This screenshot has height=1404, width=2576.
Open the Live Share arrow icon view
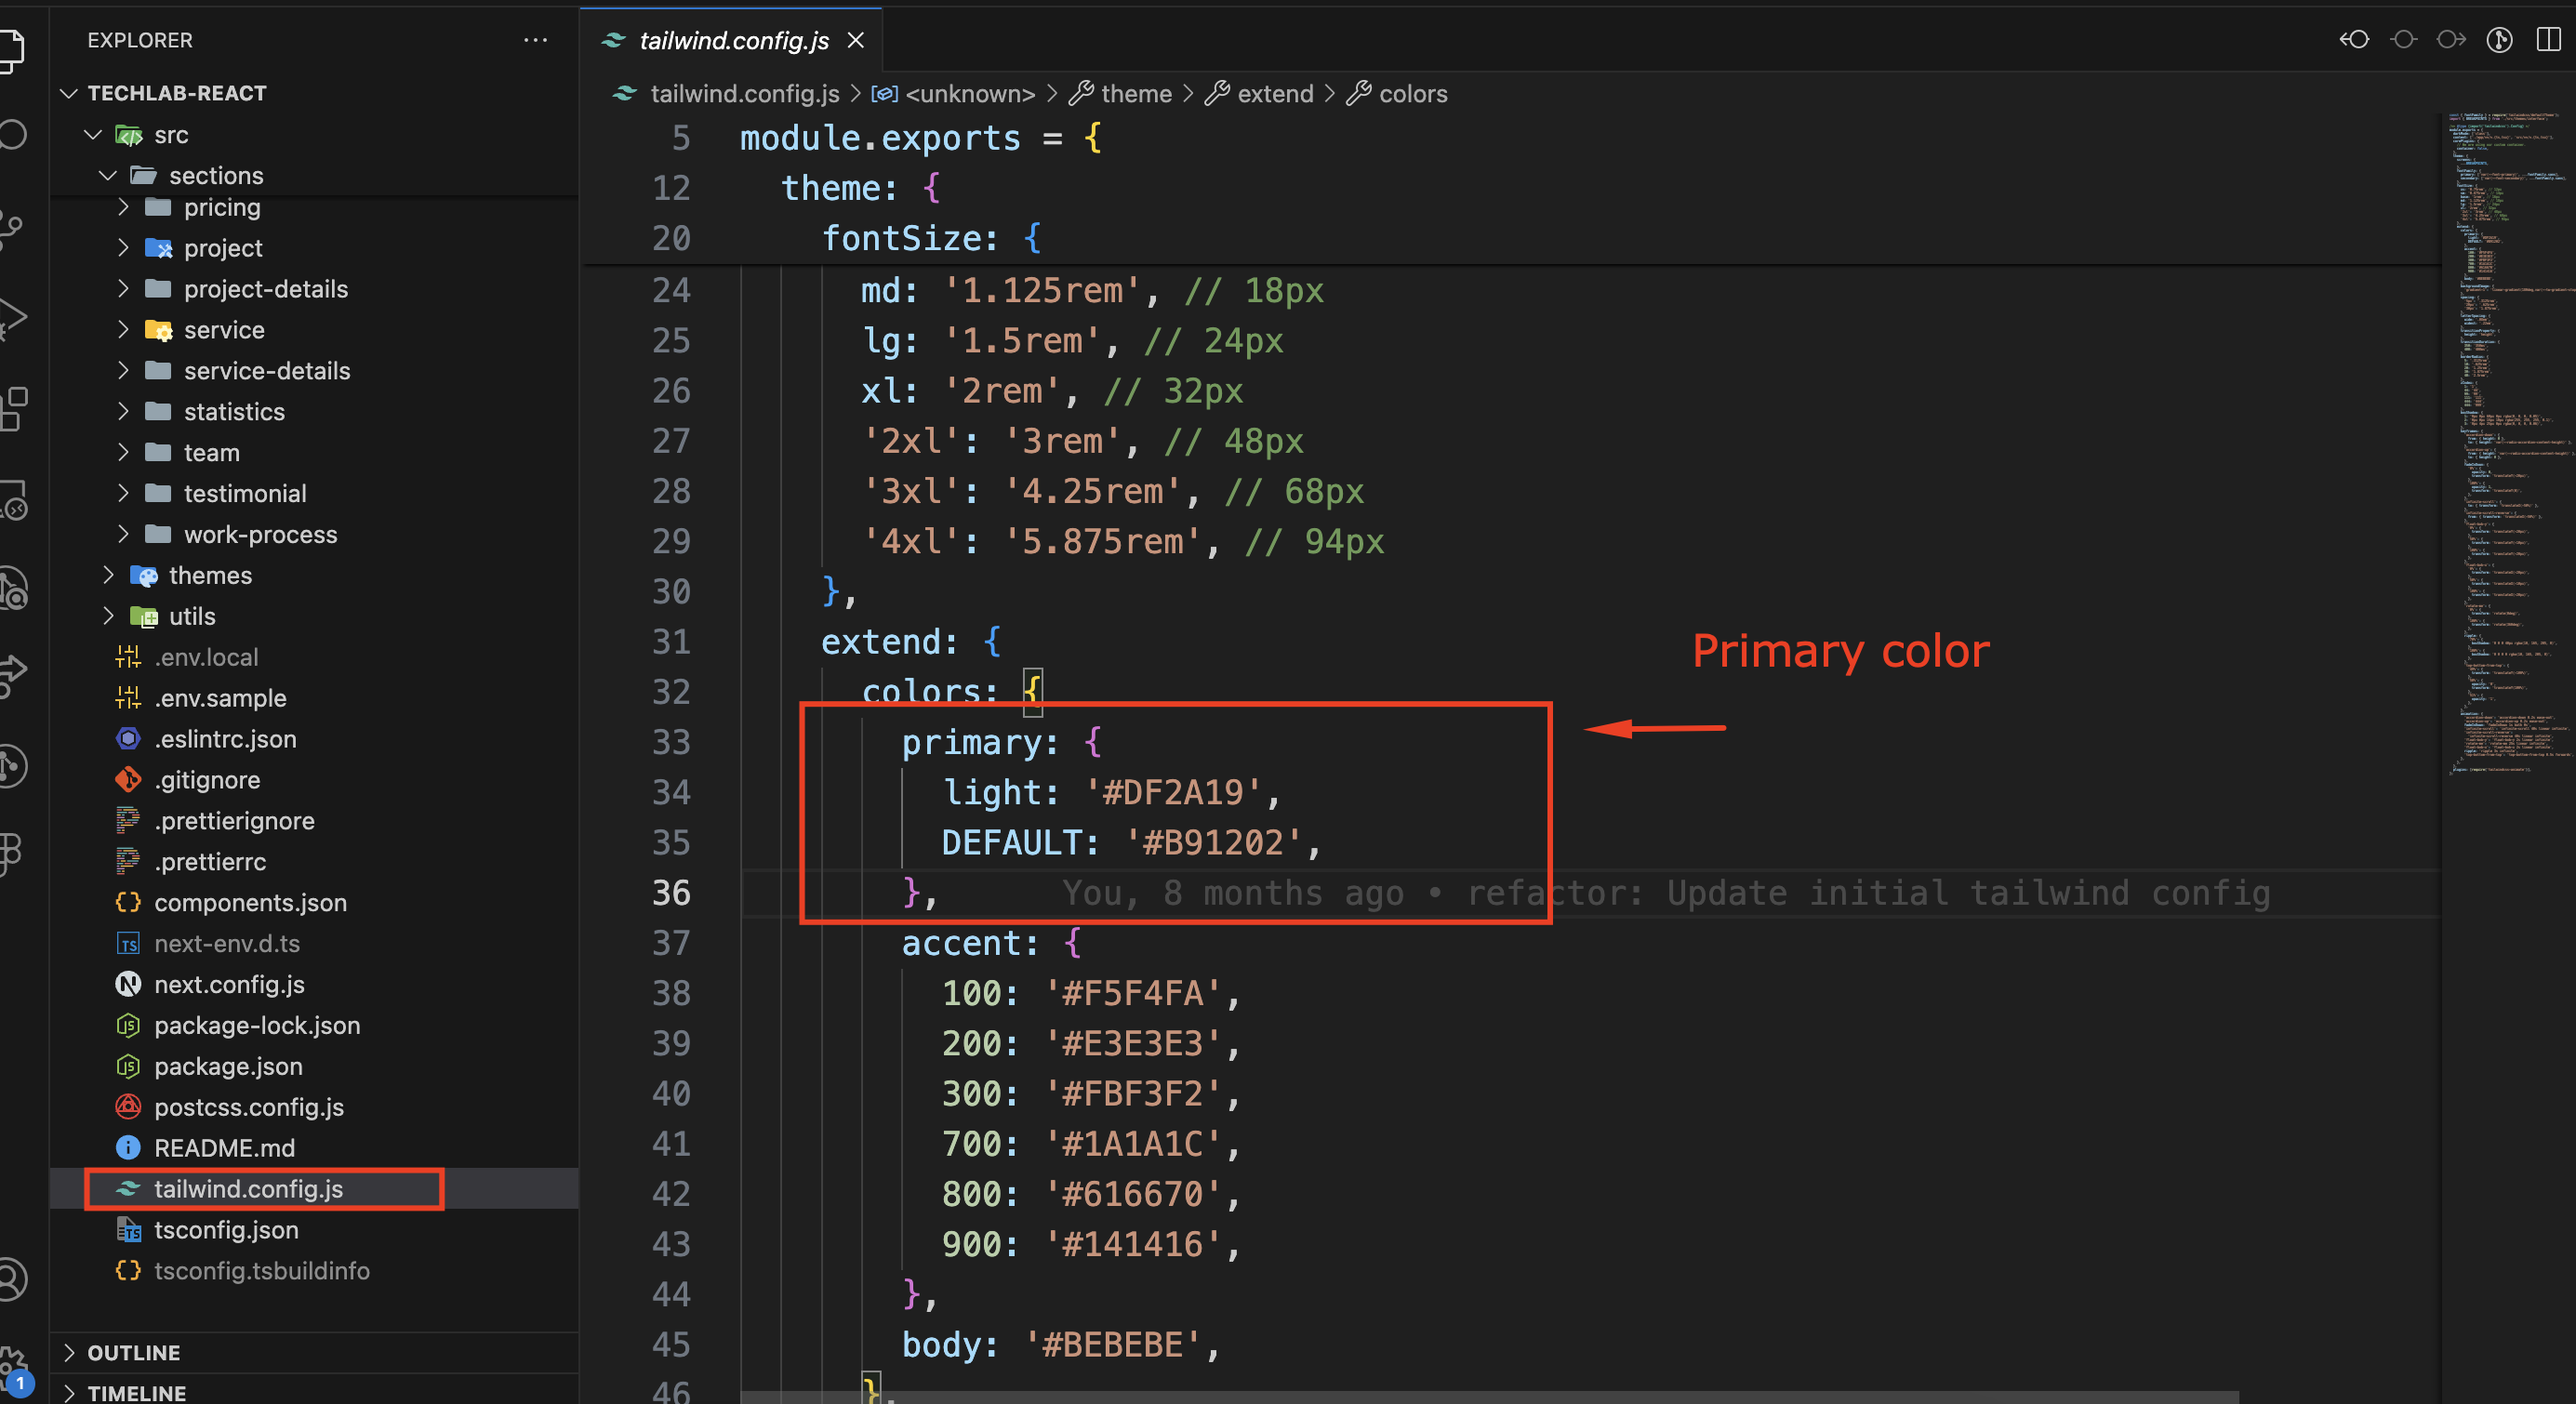pos(12,676)
